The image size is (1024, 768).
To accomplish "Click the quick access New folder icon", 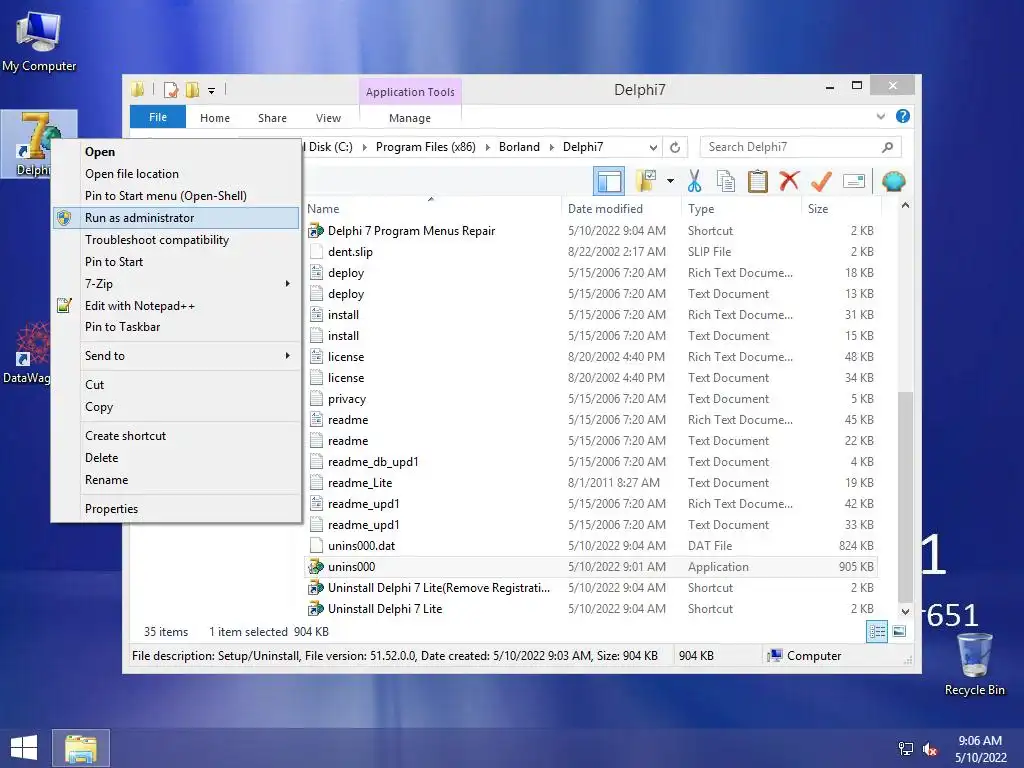I will click(x=192, y=90).
